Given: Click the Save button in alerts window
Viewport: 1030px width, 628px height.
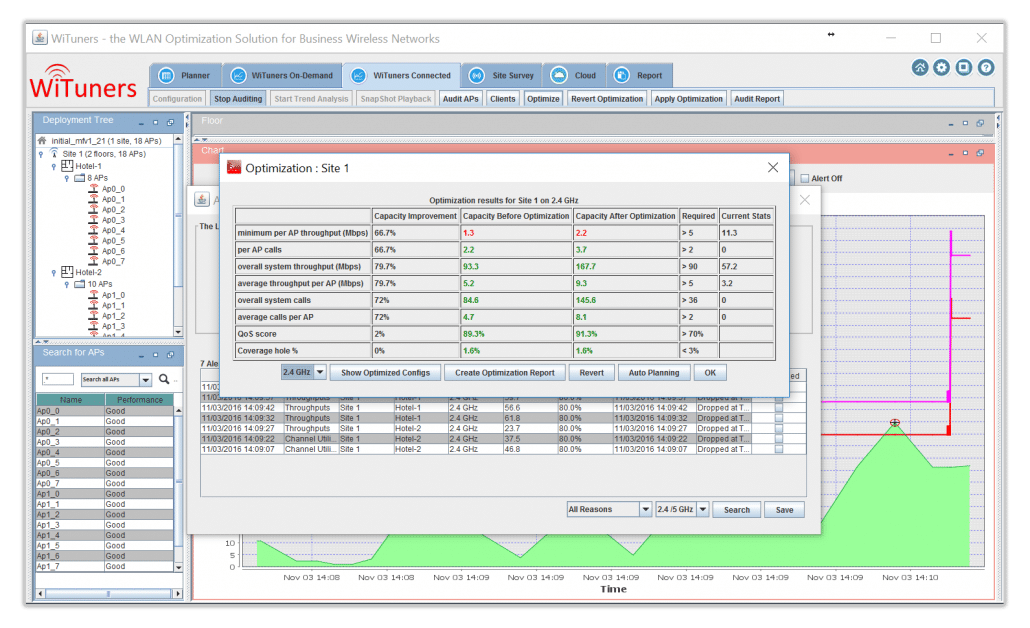Looking at the screenshot, I should click(x=784, y=510).
